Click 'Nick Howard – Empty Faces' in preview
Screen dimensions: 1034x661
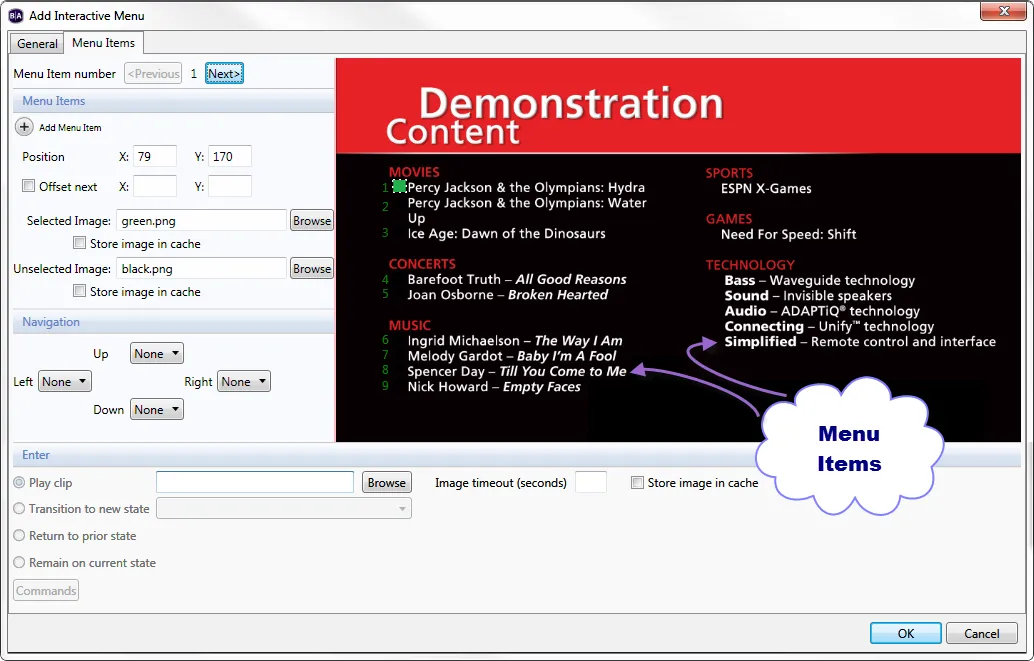click(494, 387)
